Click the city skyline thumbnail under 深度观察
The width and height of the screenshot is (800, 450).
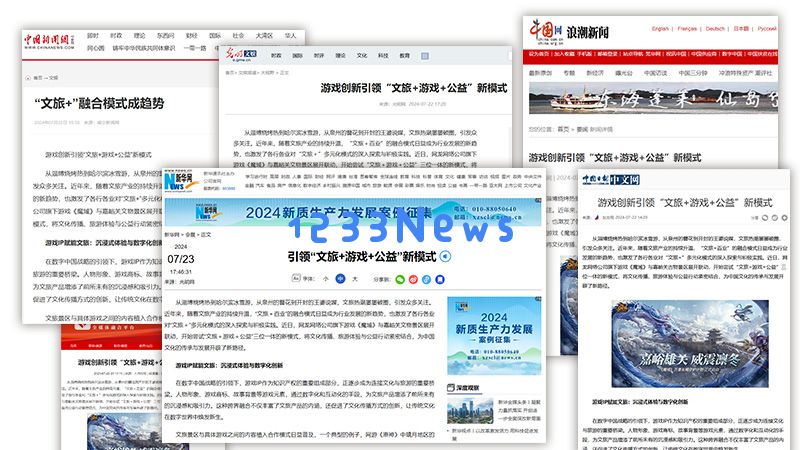coord(470,410)
